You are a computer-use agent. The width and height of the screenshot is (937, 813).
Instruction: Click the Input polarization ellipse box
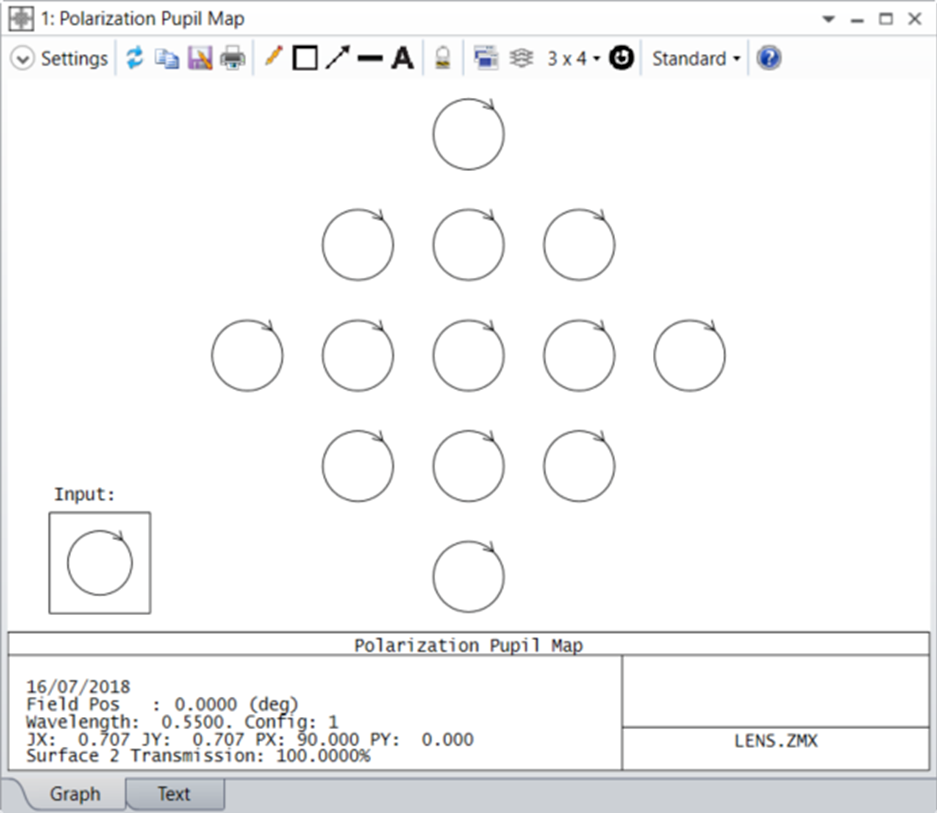(x=100, y=563)
